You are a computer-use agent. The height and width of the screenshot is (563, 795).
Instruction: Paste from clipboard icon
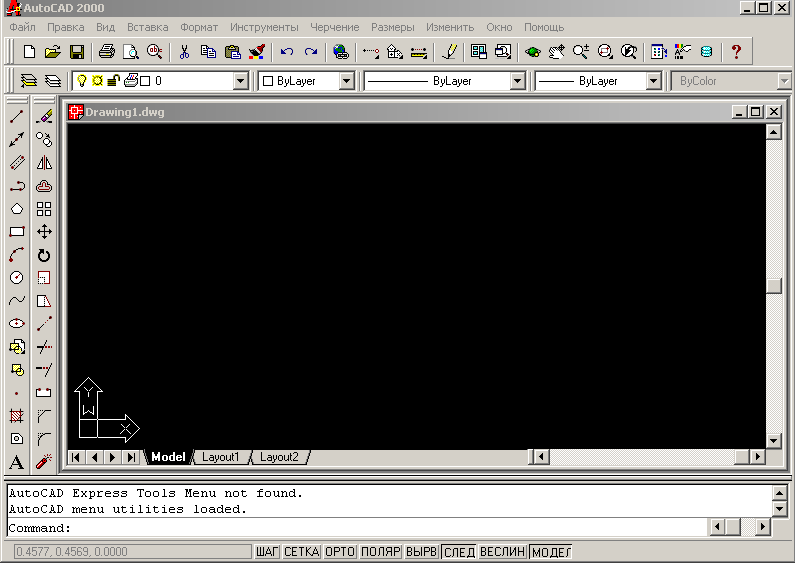click(233, 52)
